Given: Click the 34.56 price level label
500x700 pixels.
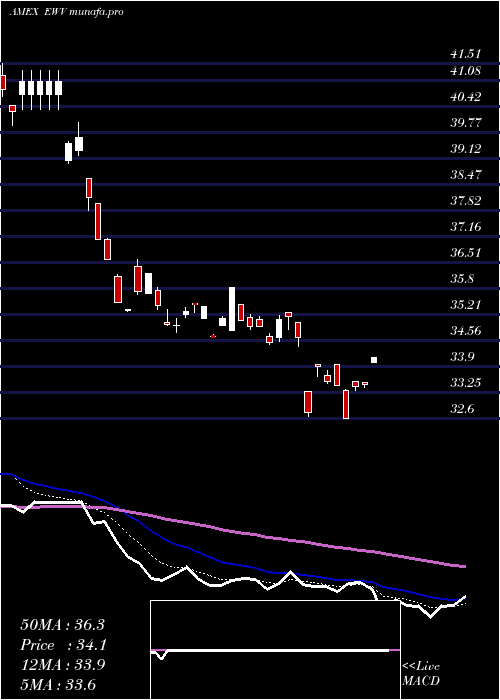Looking at the screenshot, I should point(466,330).
